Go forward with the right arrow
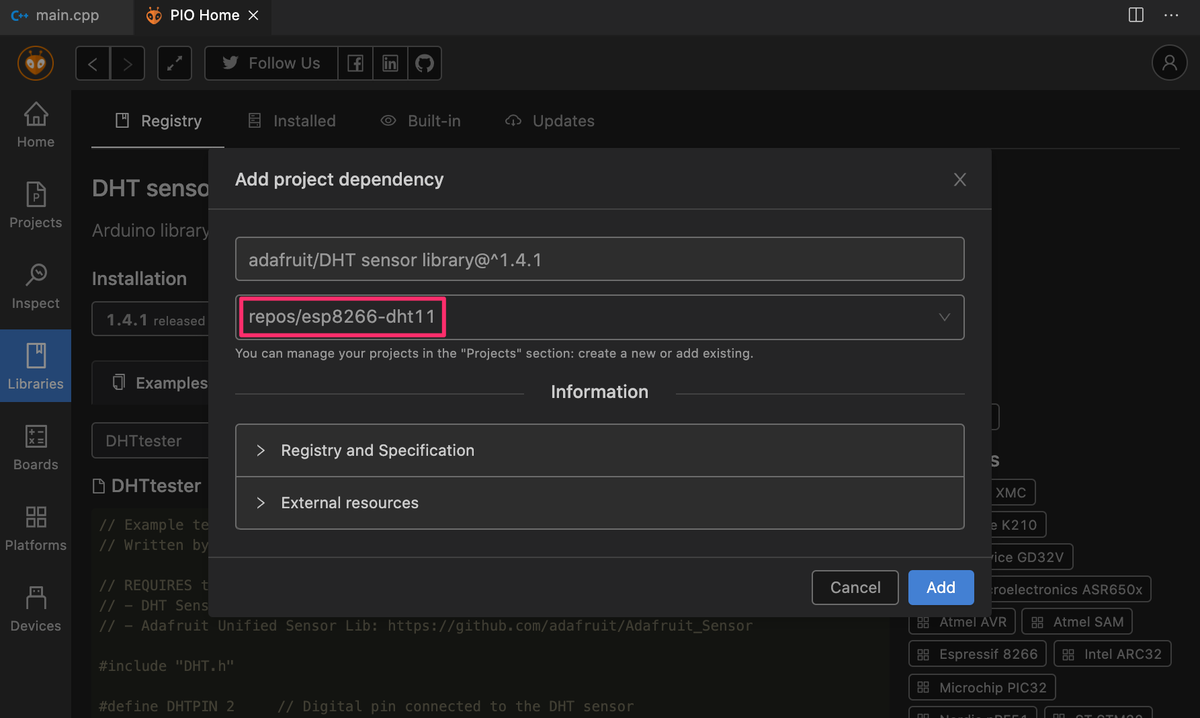Image resolution: width=1200 pixels, height=718 pixels. point(127,63)
